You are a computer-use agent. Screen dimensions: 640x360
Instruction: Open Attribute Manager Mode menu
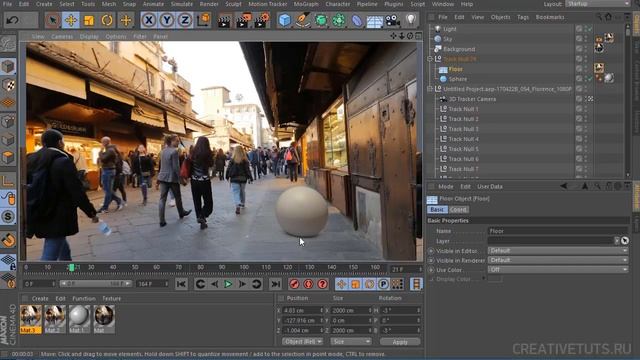(x=446, y=187)
